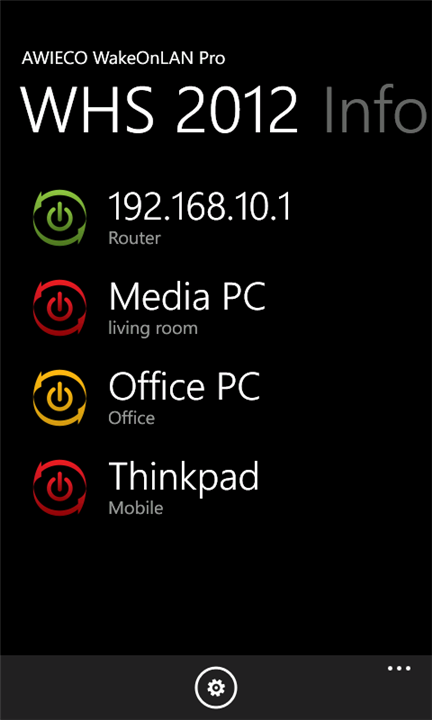Select the WHS 2012 pivot header

coord(159,110)
